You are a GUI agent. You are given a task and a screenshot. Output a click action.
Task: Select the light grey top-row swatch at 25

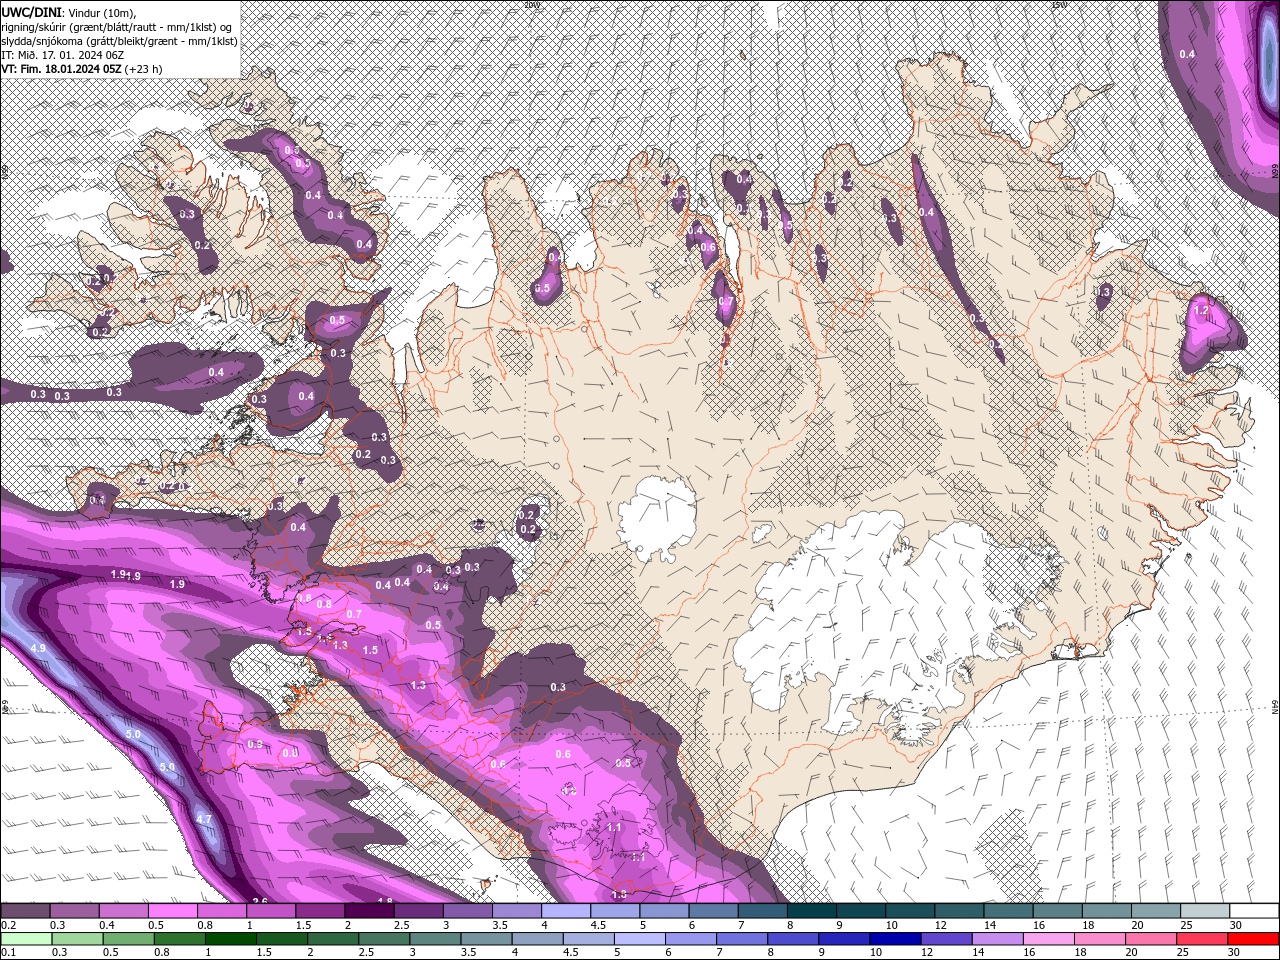pos(1206,911)
